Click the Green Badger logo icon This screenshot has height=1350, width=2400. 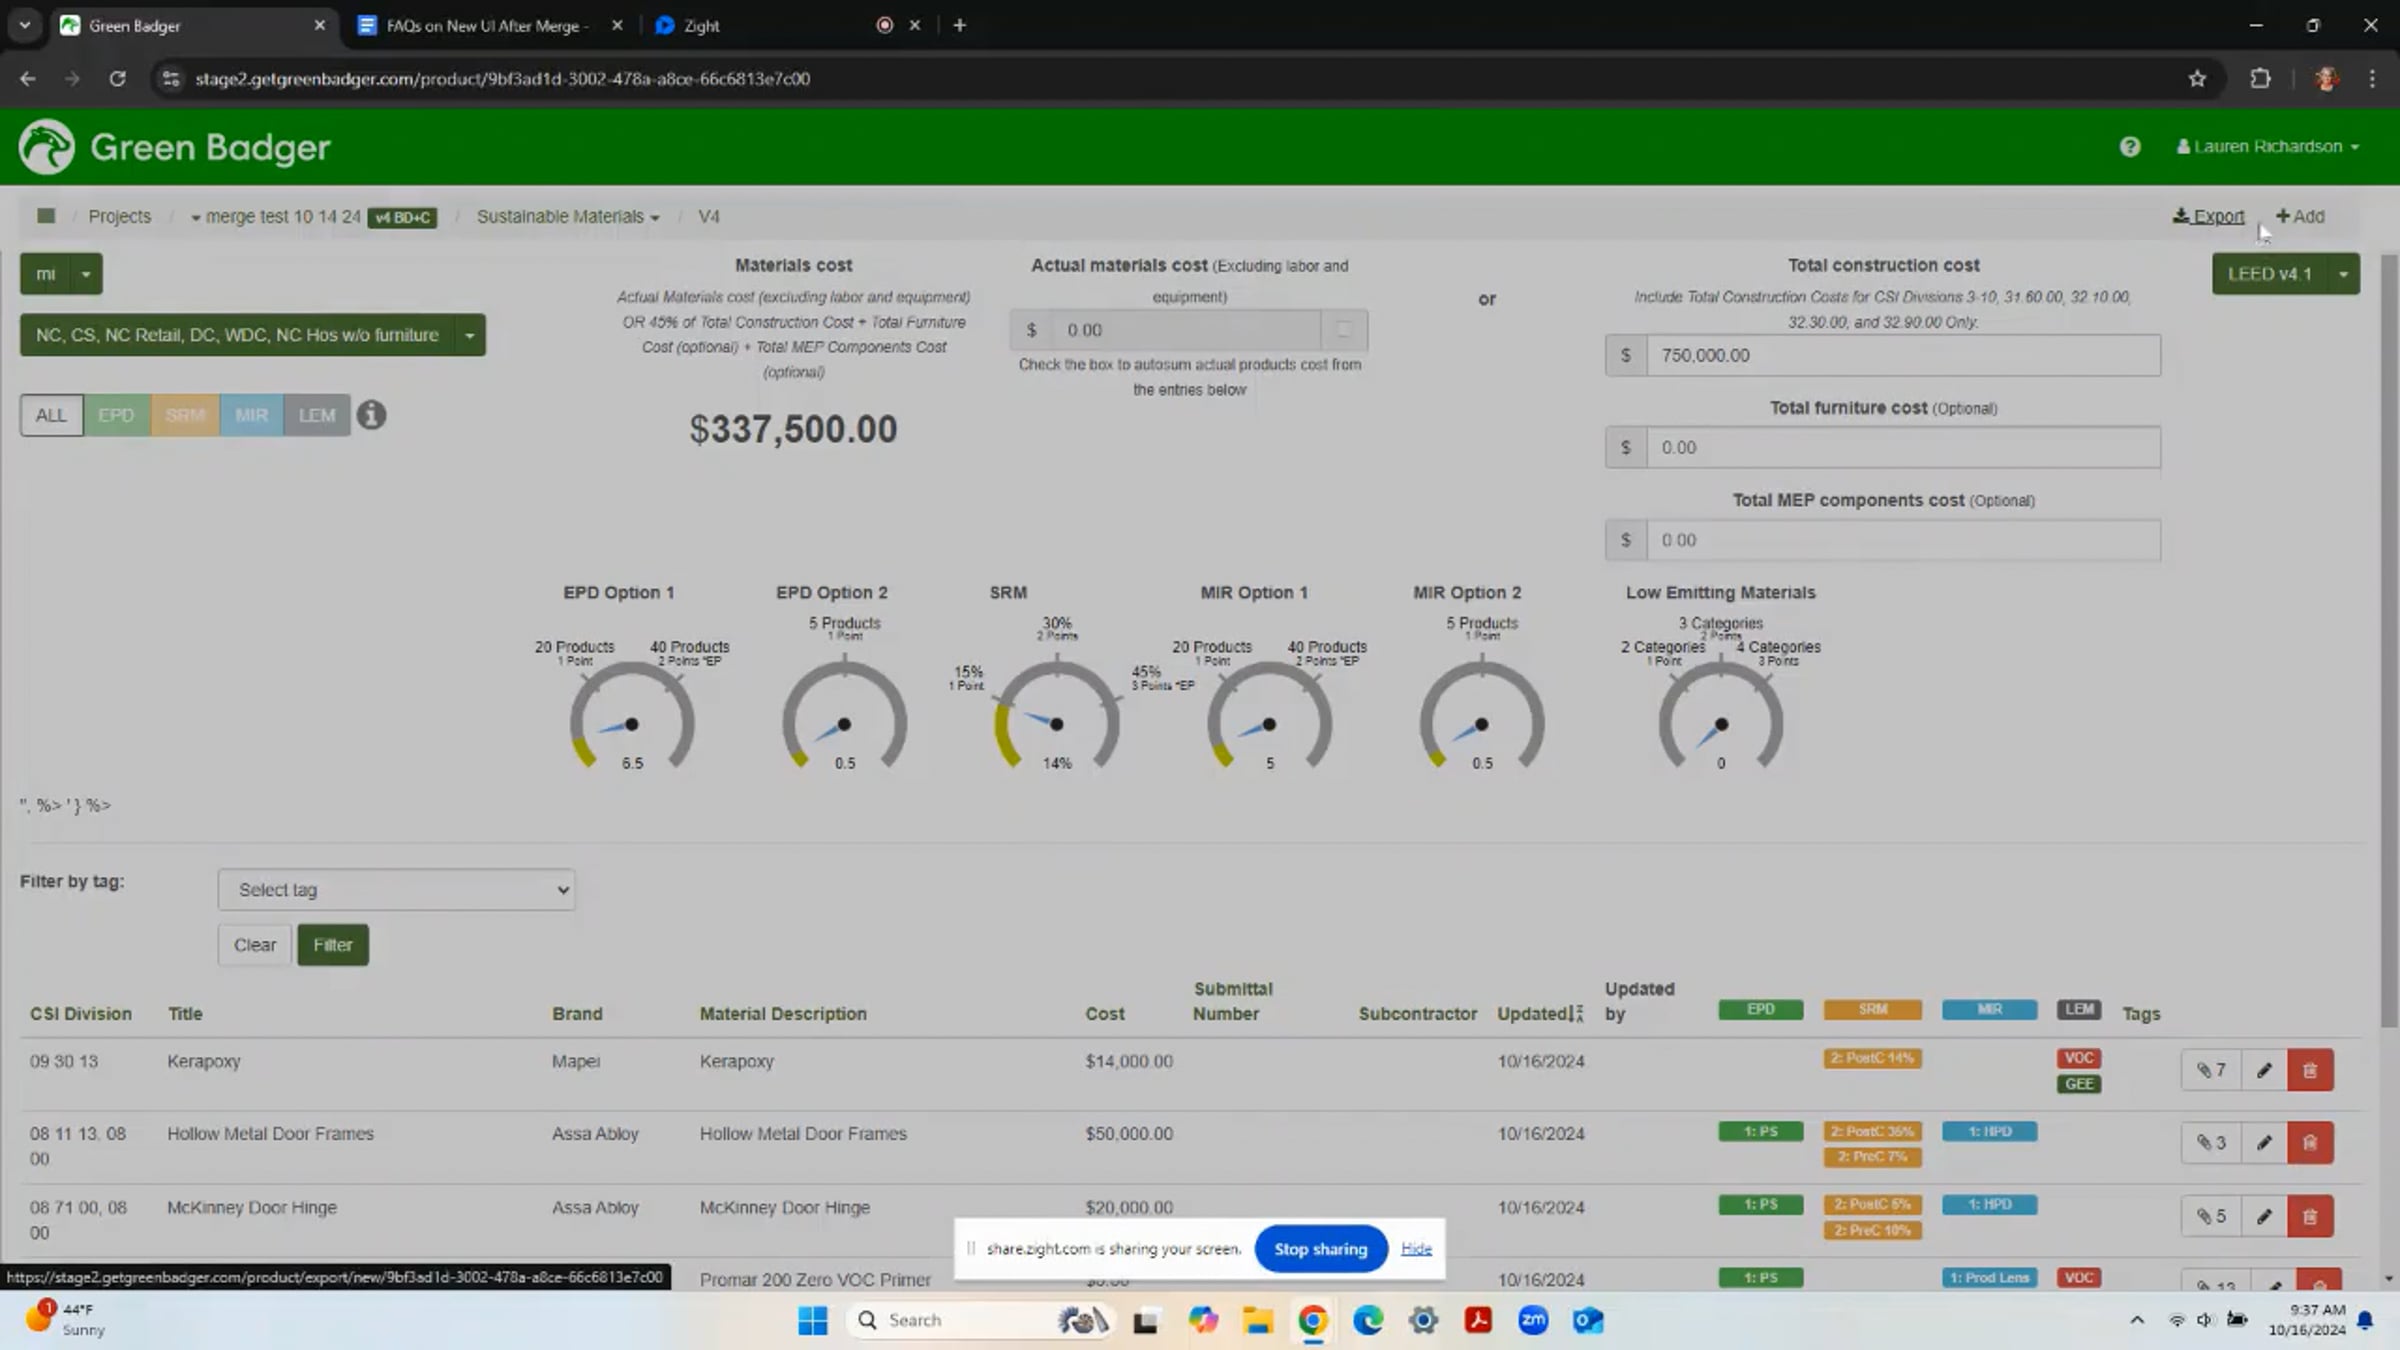tap(46, 147)
